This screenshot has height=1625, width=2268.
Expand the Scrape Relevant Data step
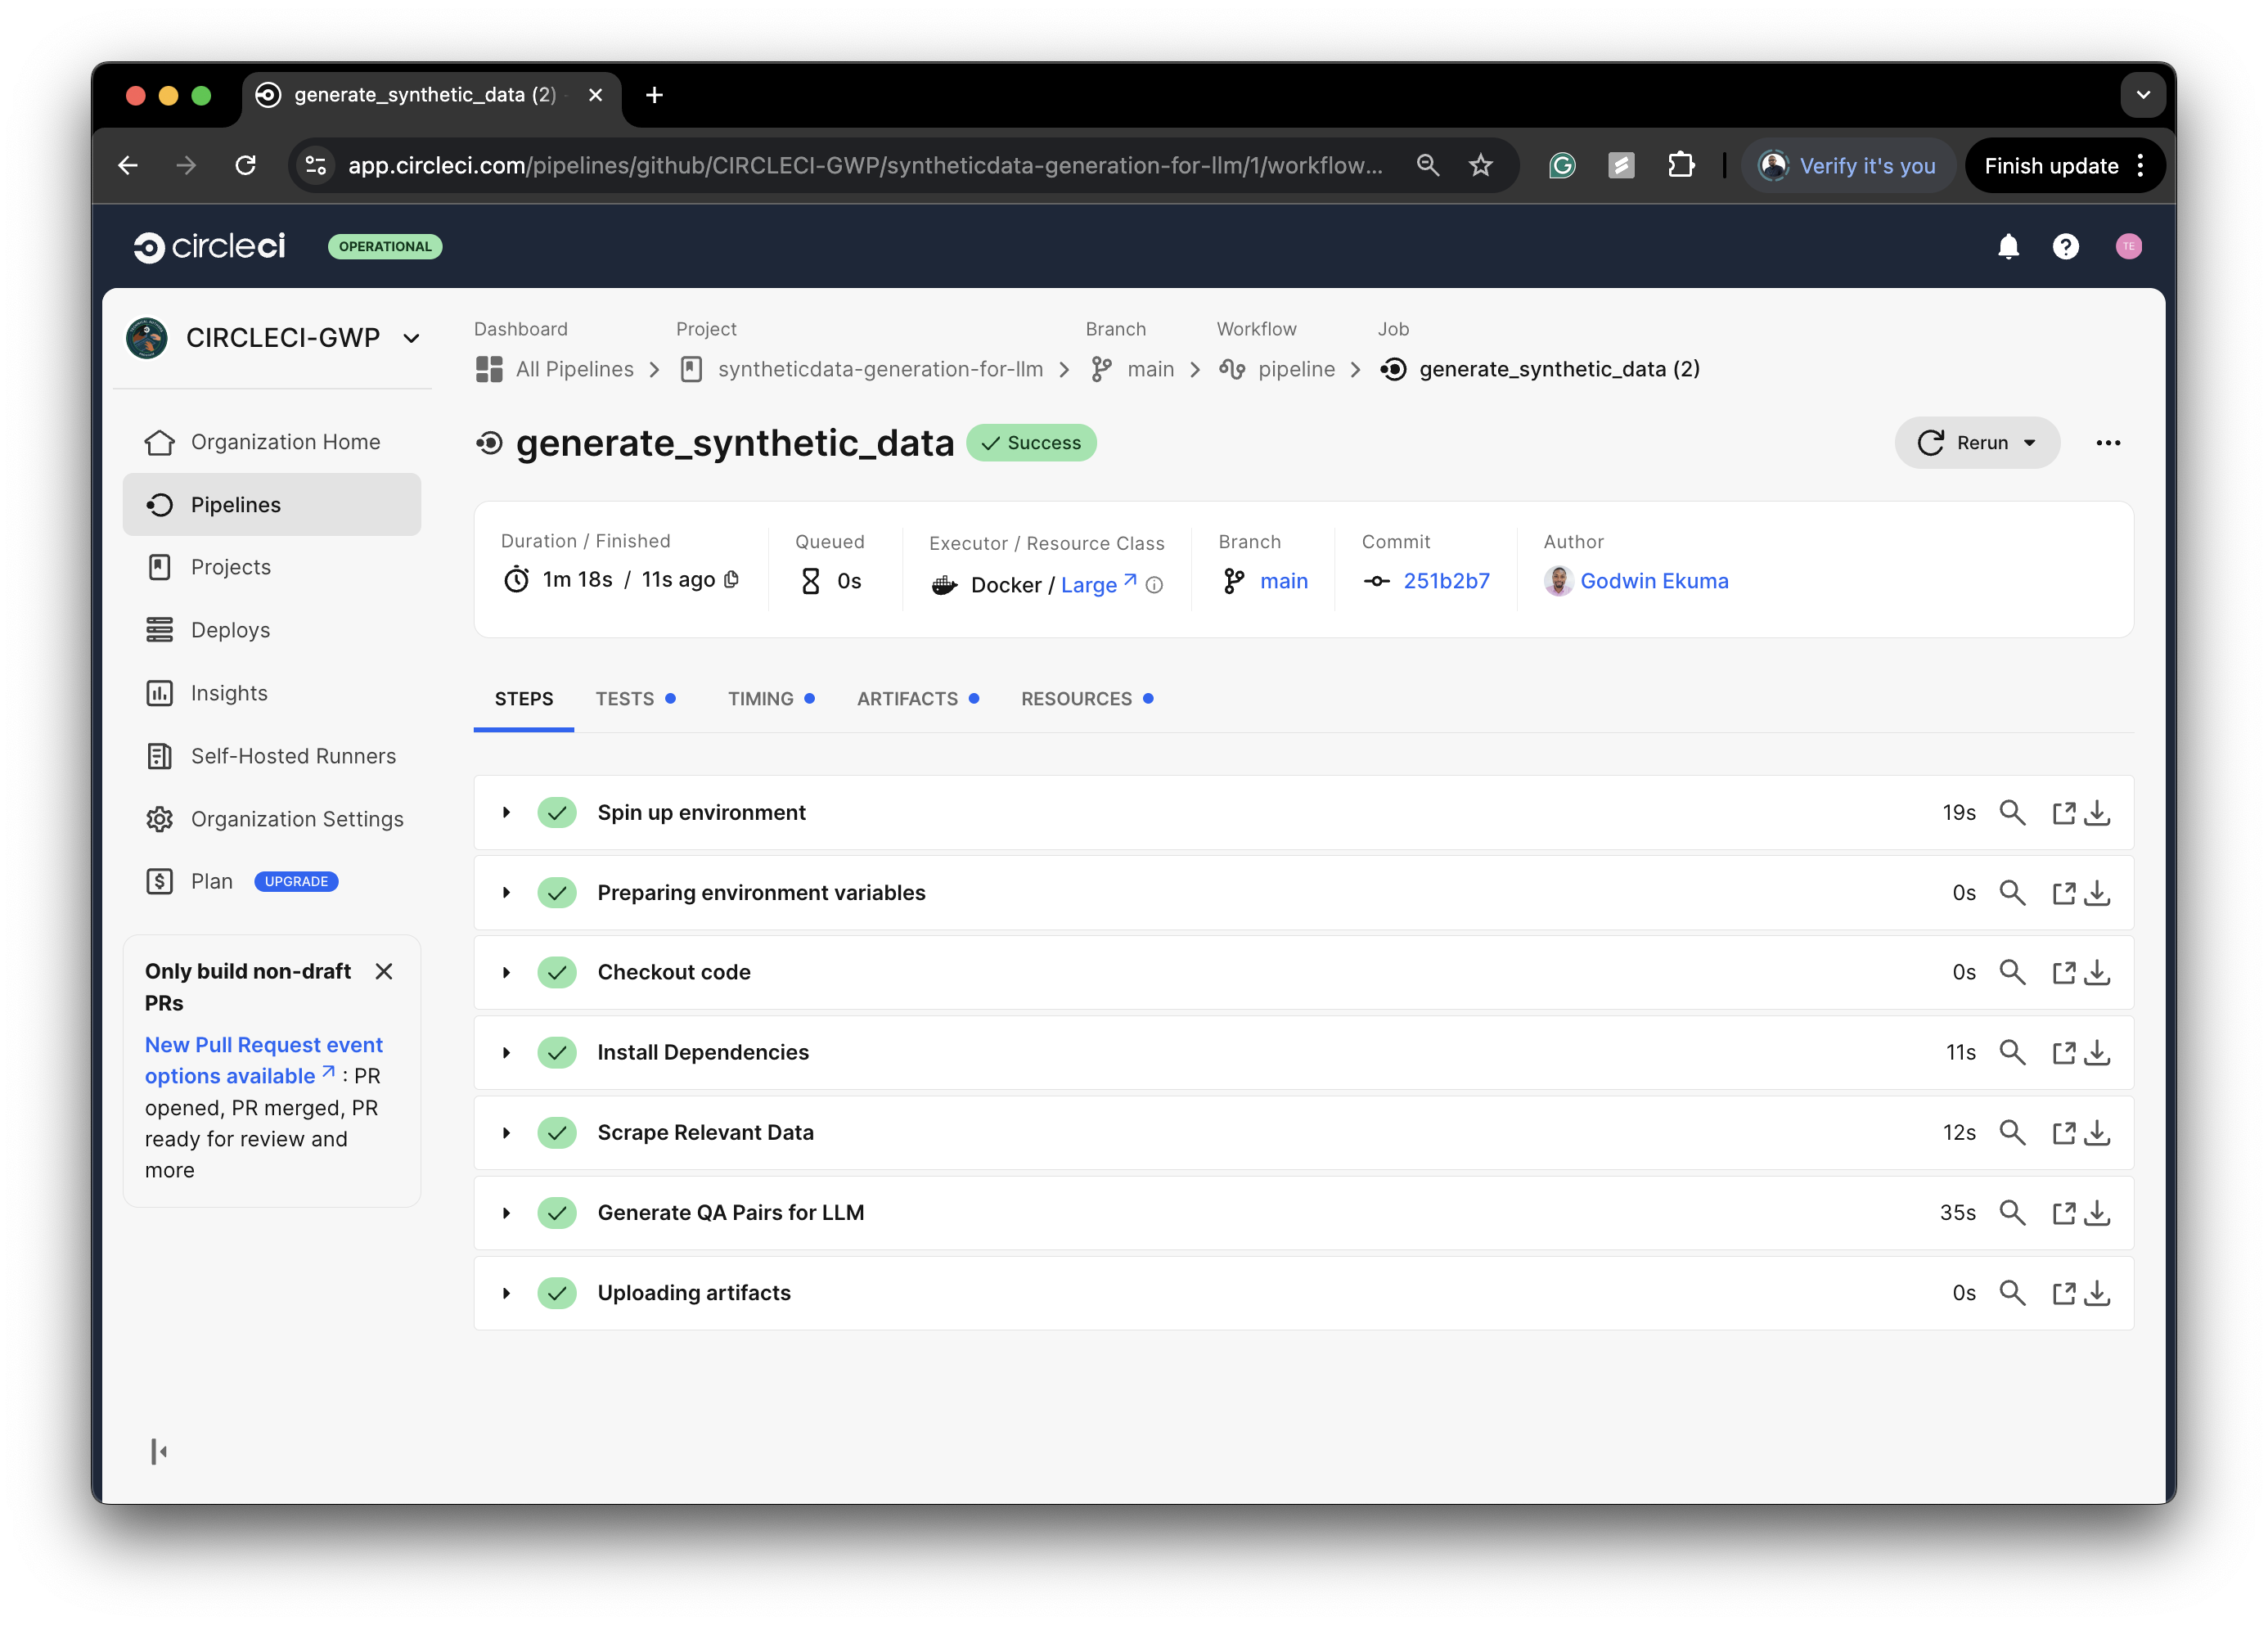(x=505, y=1132)
